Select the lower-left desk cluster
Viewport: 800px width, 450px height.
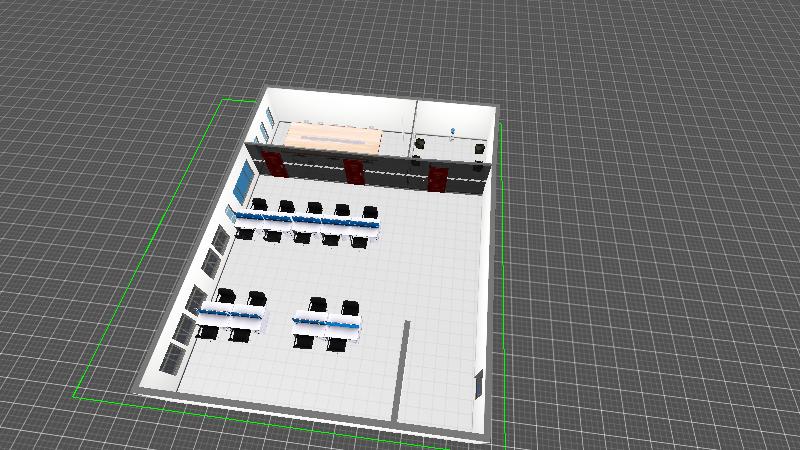234,316
